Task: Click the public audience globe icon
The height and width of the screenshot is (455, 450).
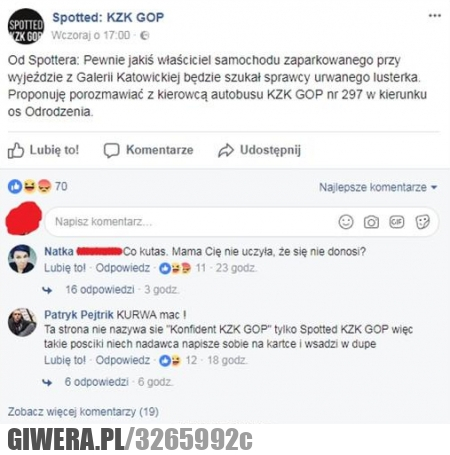Action: [144, 35]
